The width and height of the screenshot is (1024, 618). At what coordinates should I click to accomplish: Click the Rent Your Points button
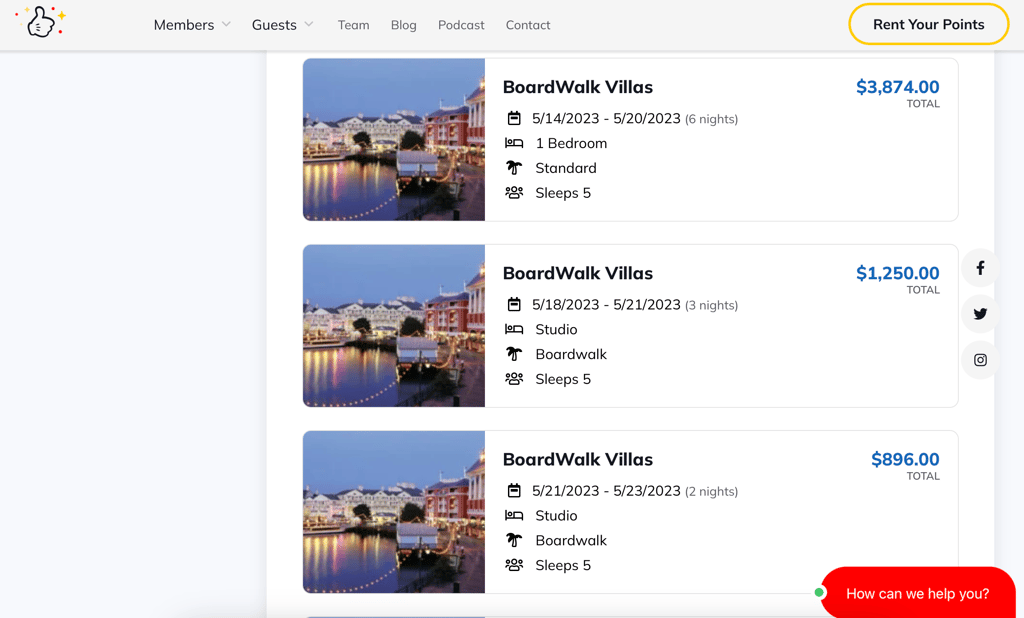(x=928, y=24)
